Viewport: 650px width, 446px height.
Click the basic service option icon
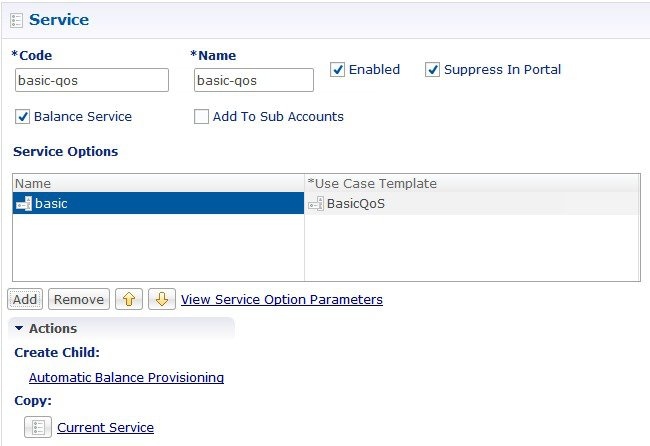pos(24,204)
